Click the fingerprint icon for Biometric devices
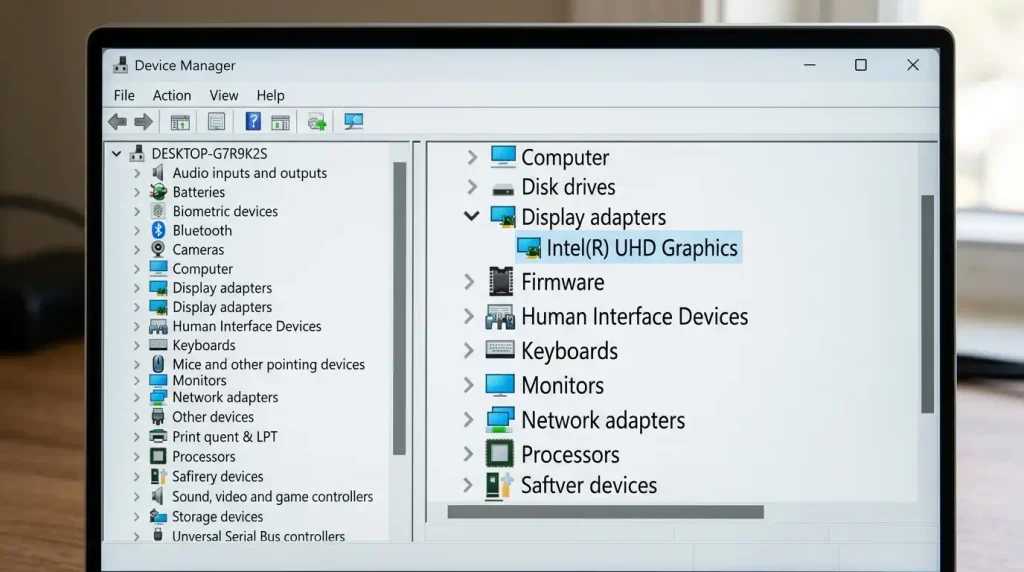 (x=158, y=210)
